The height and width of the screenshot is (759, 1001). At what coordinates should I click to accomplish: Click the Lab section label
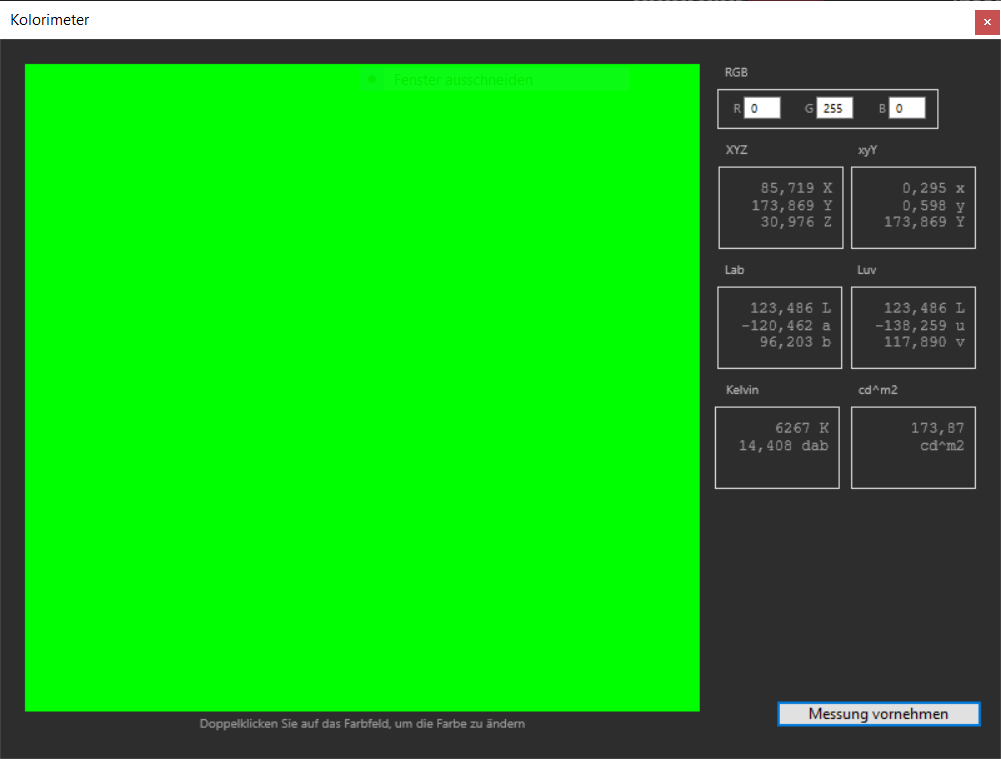coord(734,270)
